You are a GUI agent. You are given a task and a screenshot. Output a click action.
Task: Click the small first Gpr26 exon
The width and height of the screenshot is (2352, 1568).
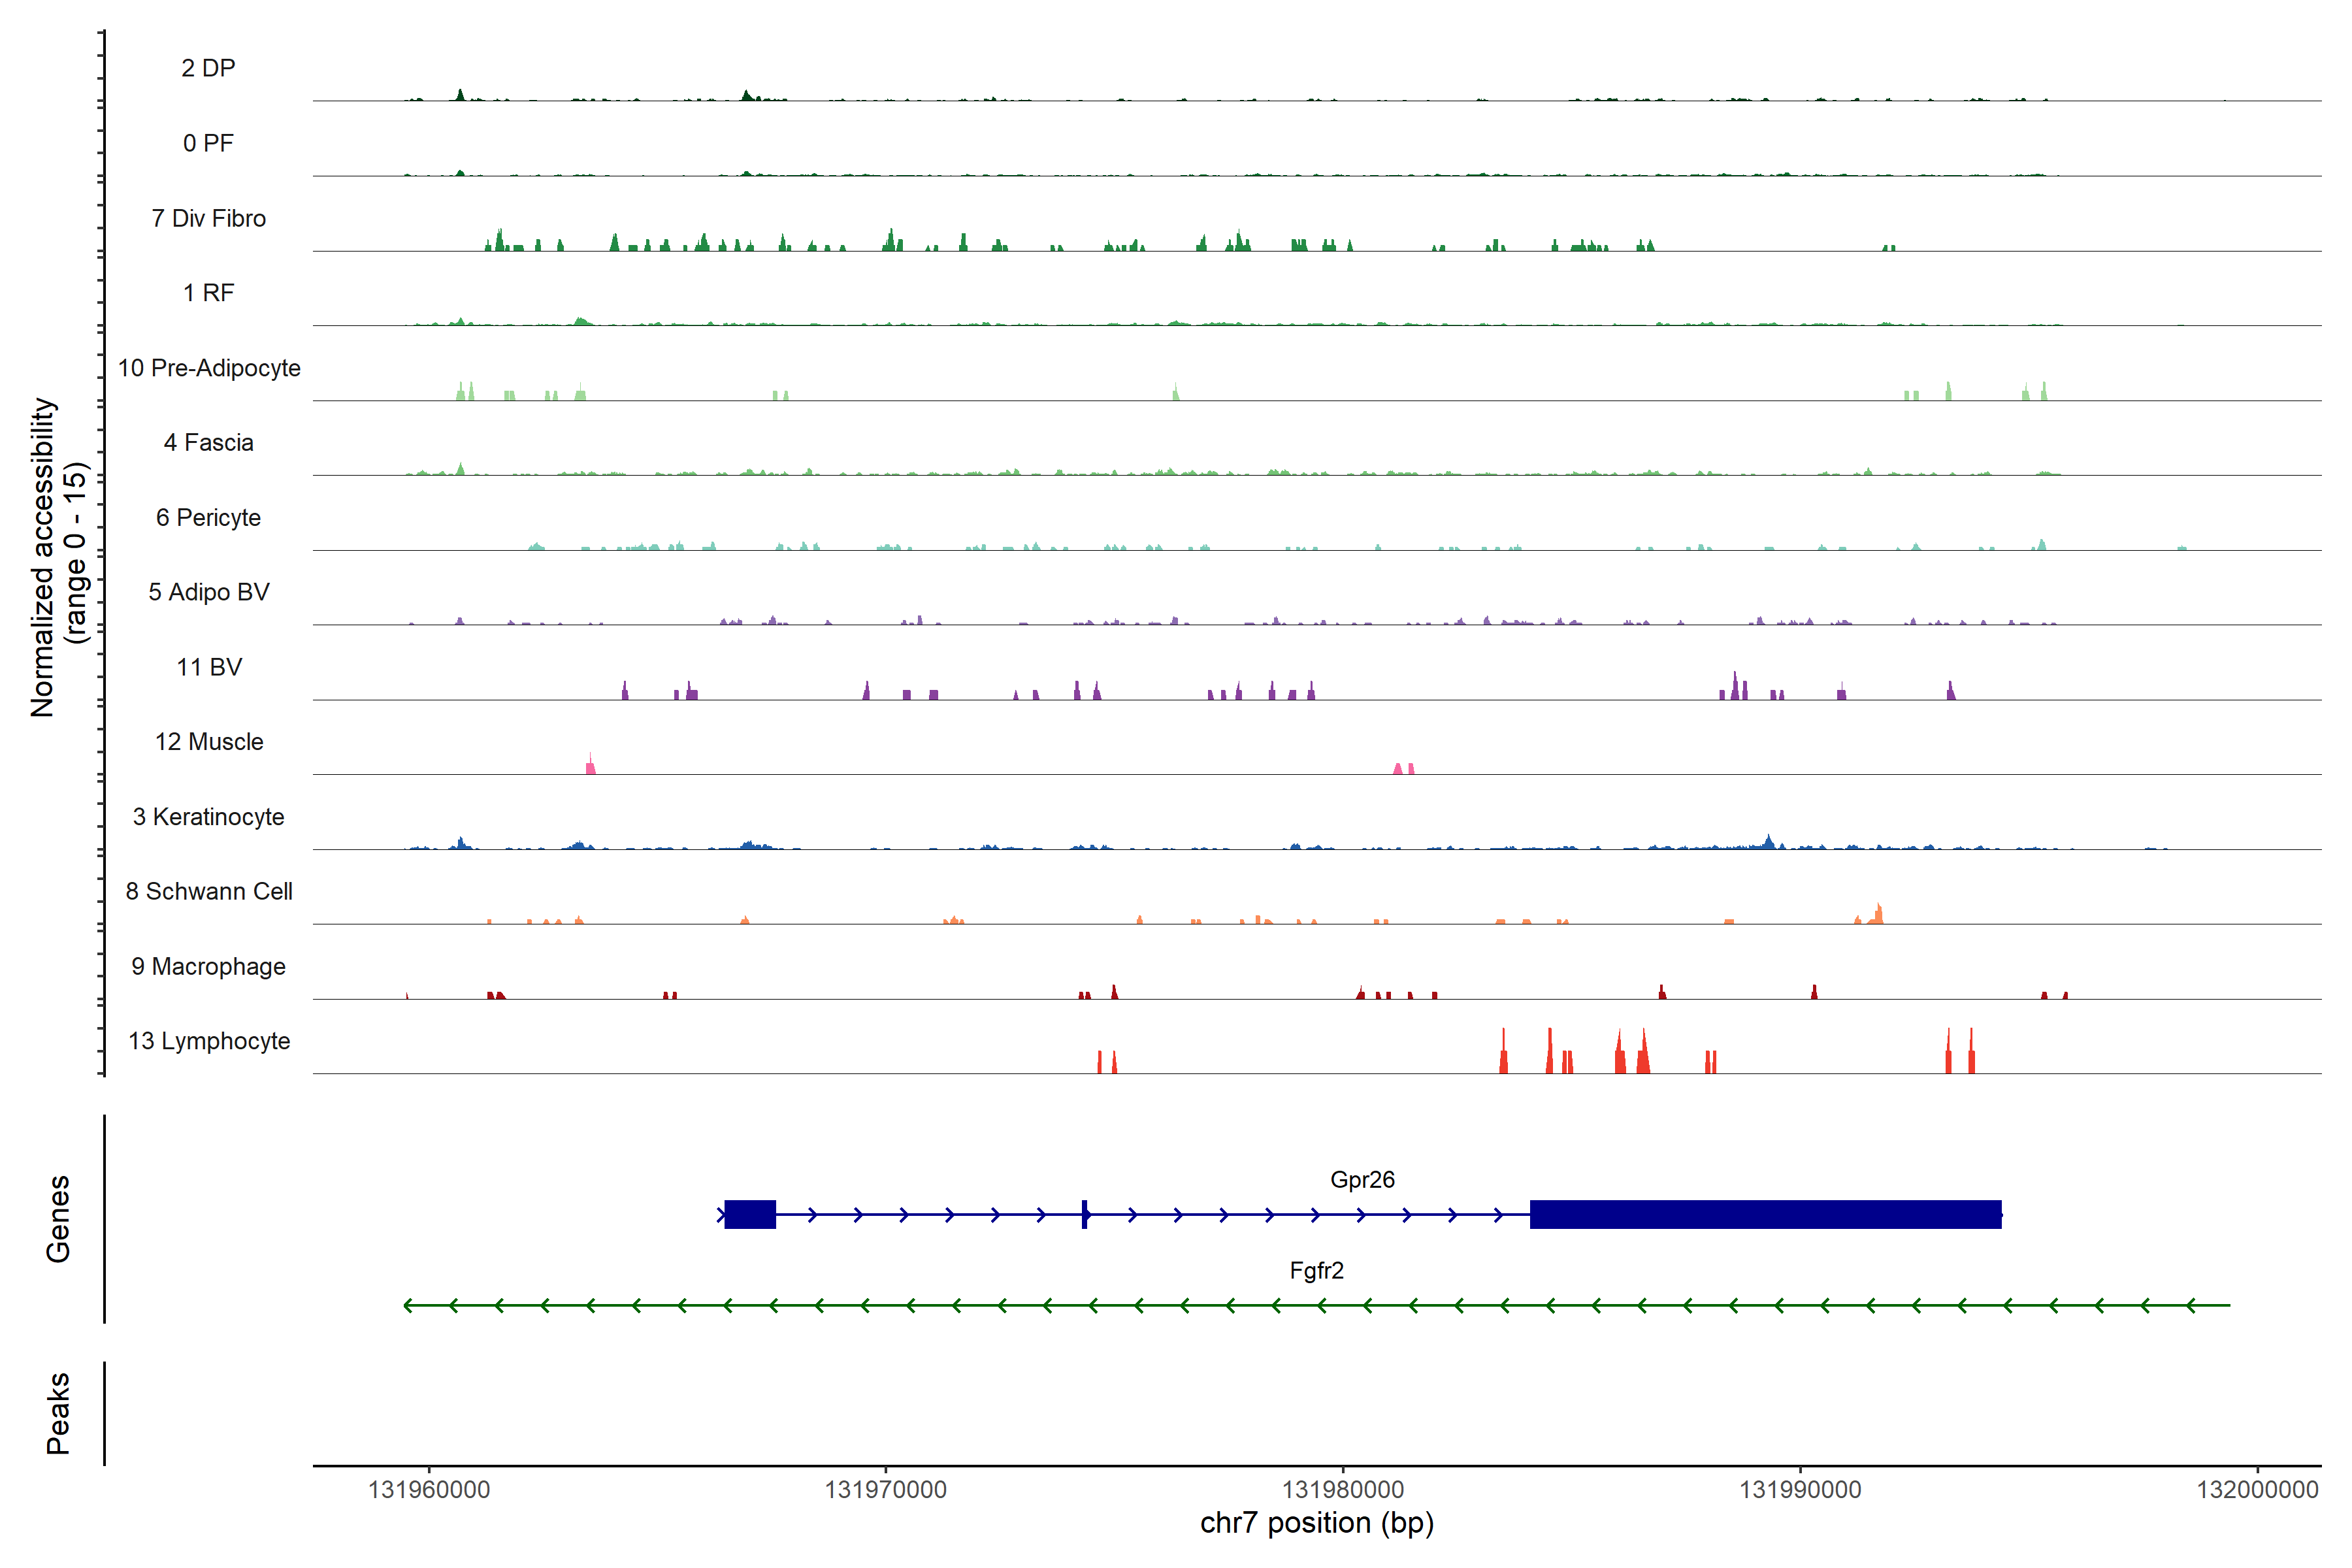[750, 1214]
